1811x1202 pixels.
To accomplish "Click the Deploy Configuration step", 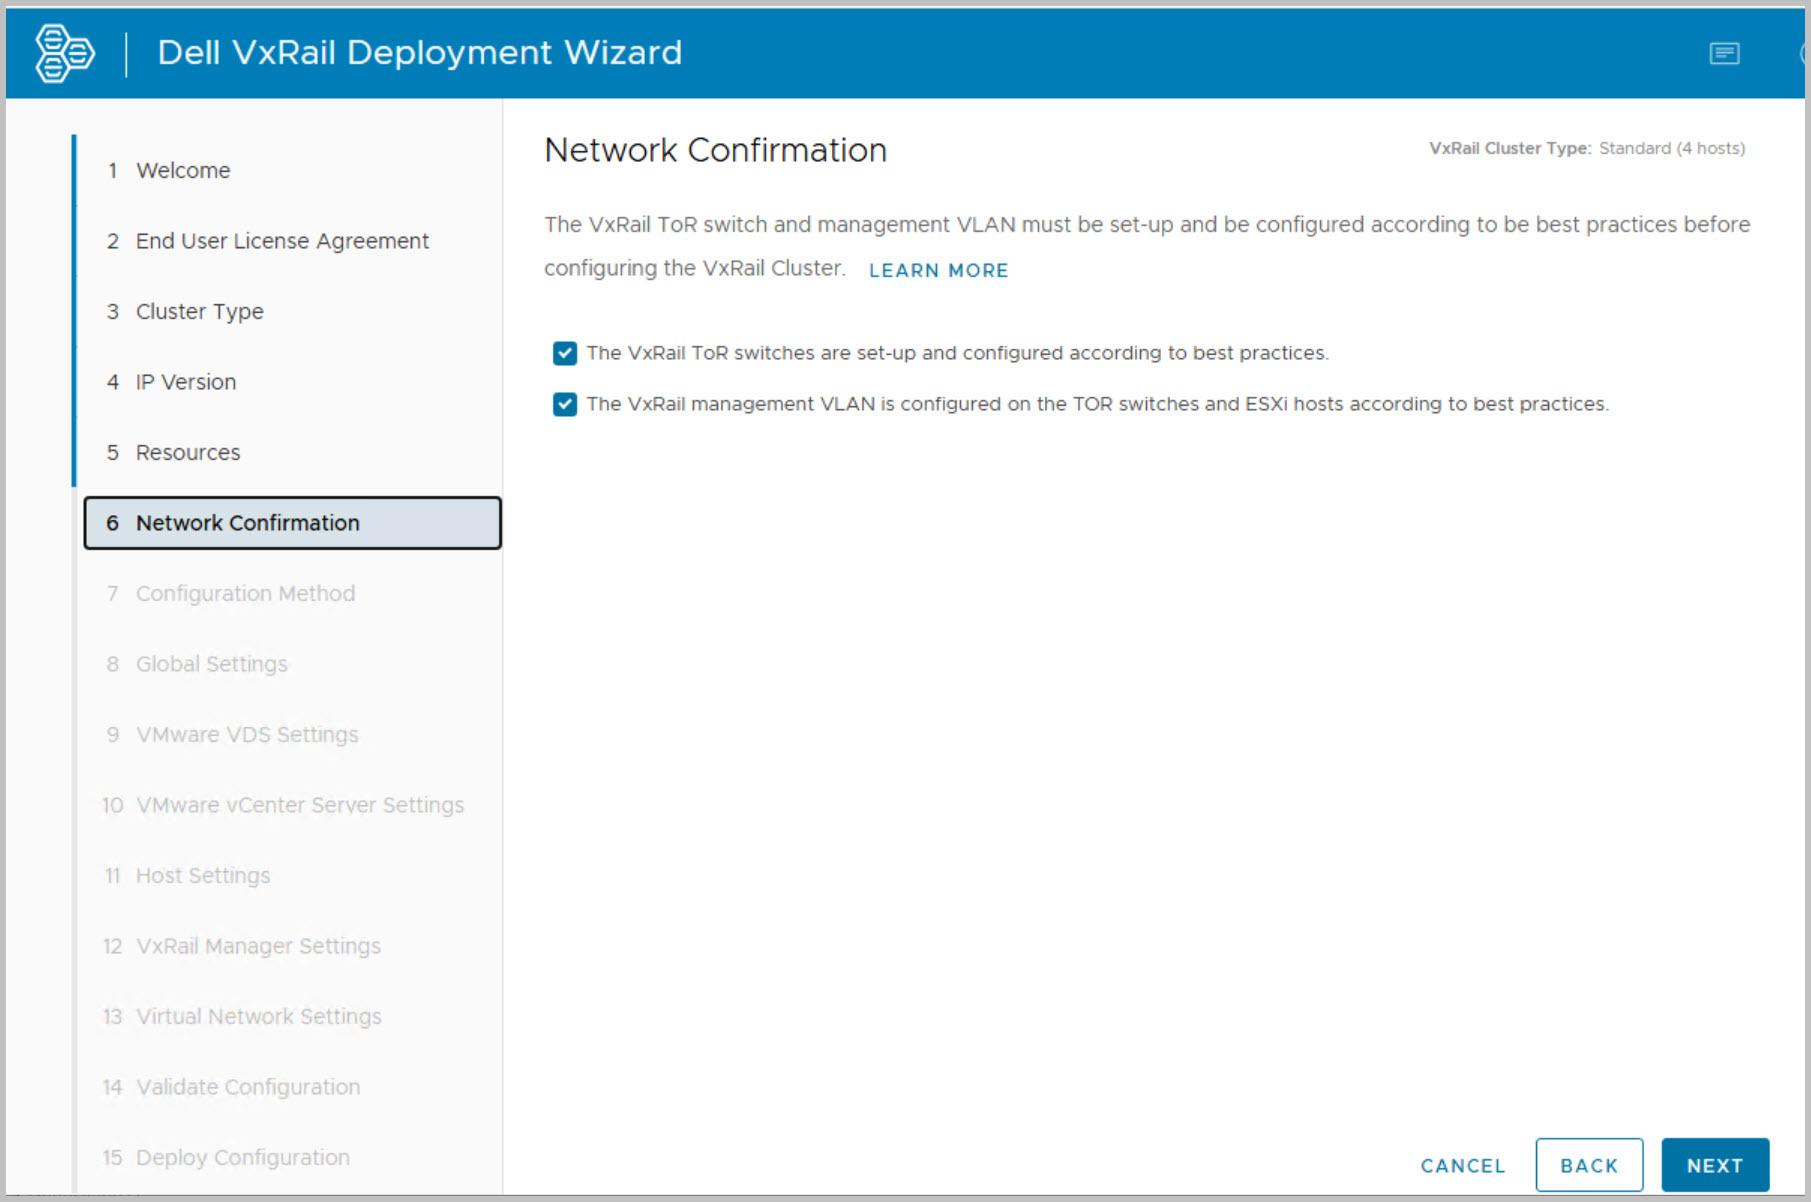I will click(242, 1157).
